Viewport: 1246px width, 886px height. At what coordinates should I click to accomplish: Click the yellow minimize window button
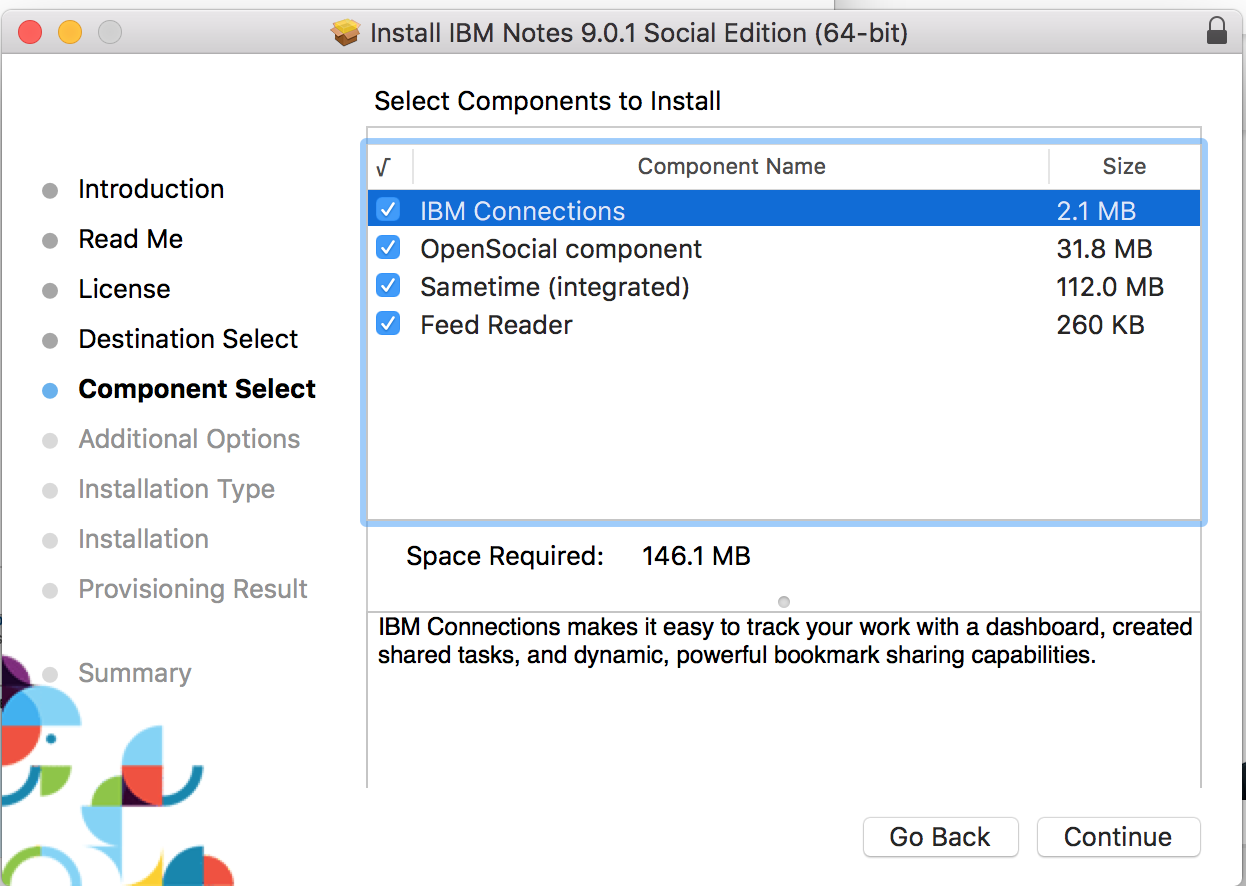pos(70,32)
